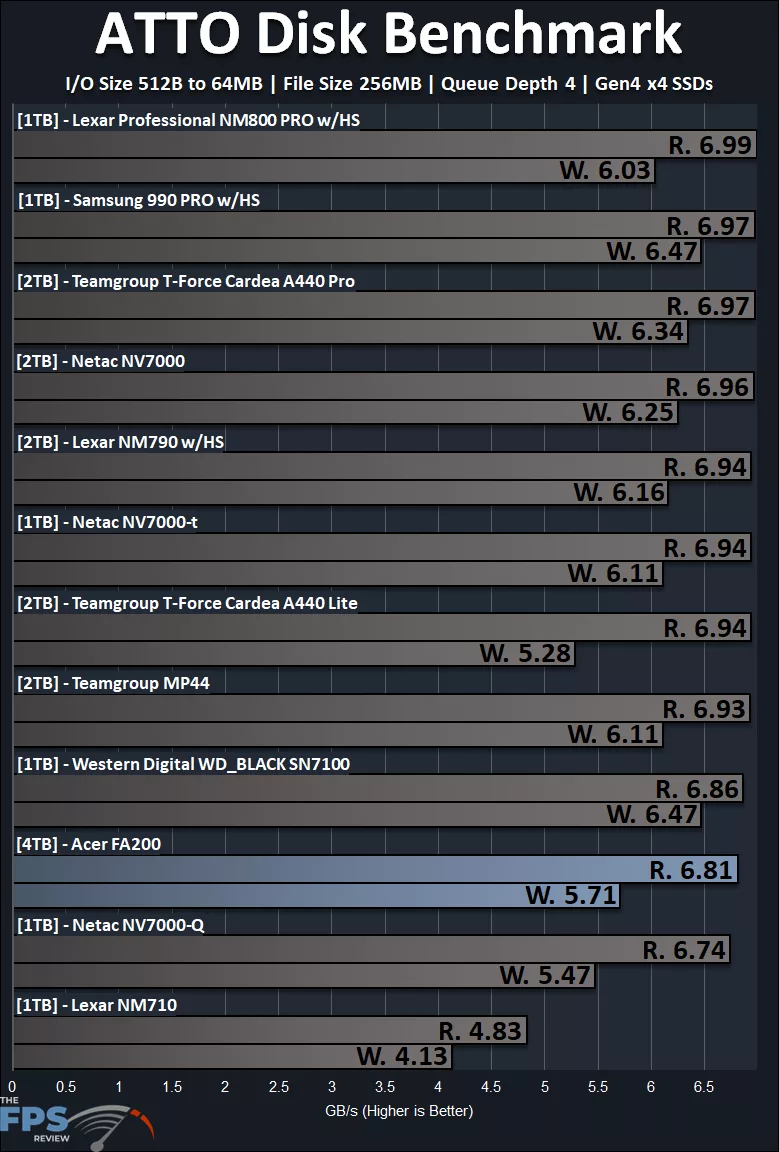The image size is (779, 1152).
Task: Click the '4' axis tick label
Action: 439,1087
